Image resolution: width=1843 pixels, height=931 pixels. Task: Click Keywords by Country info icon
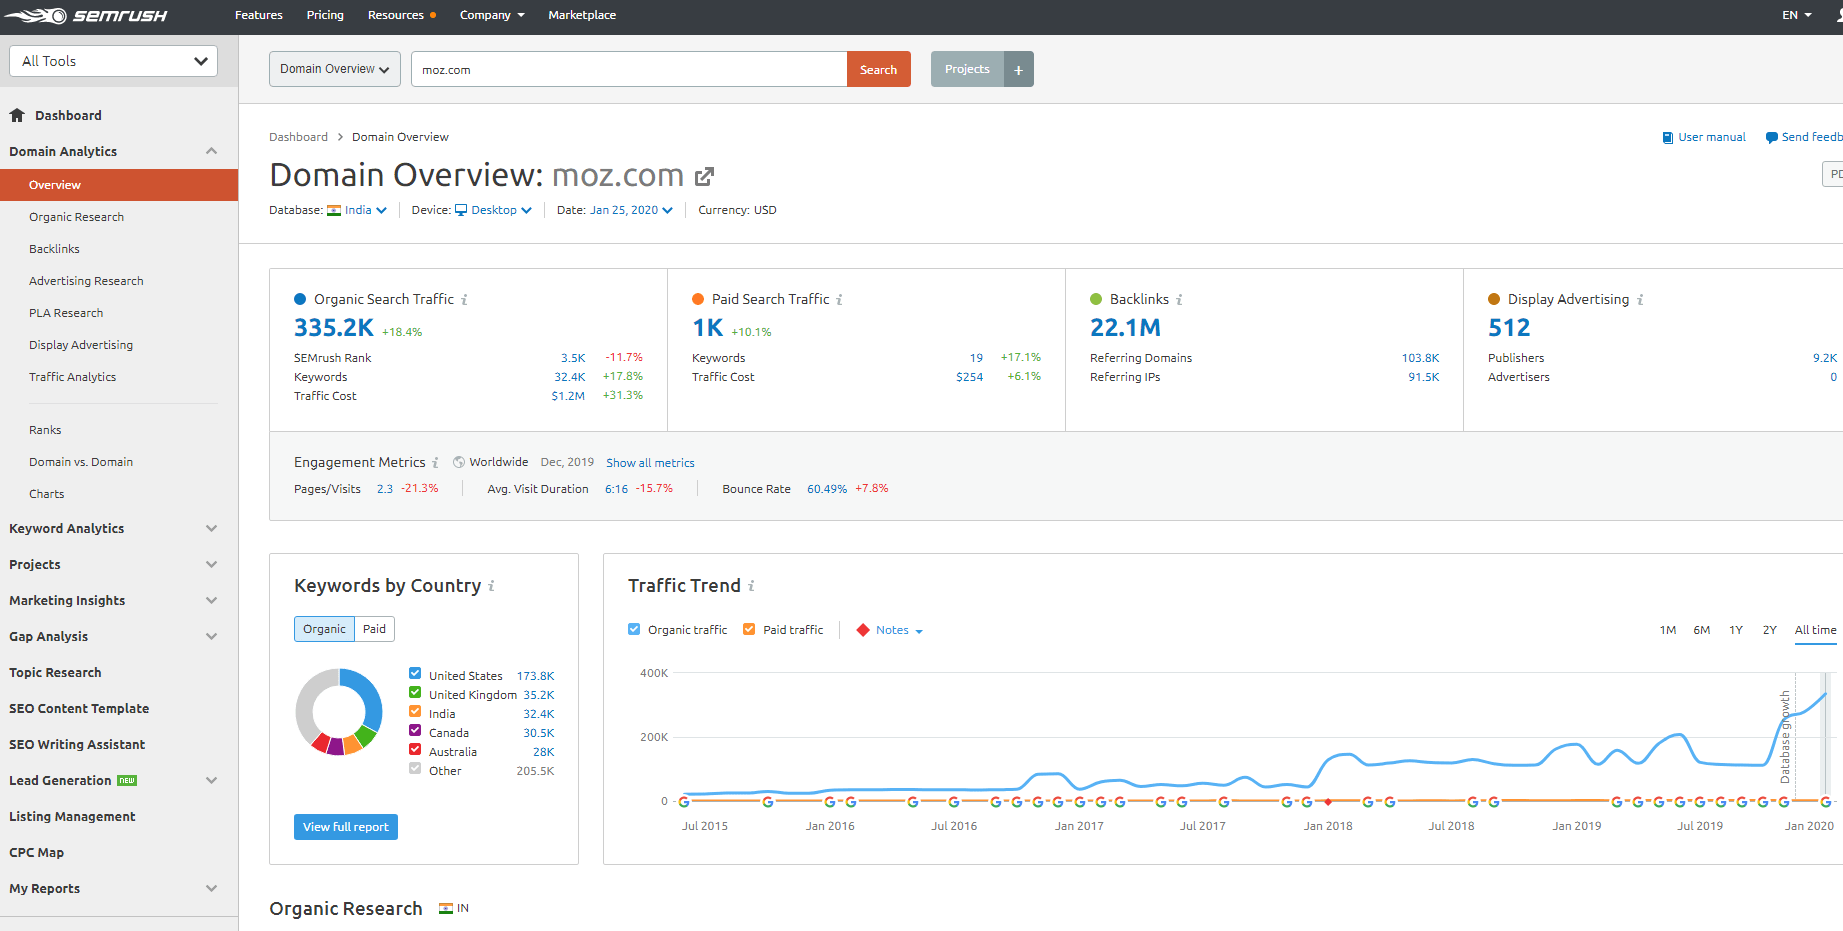click(491, 586)
